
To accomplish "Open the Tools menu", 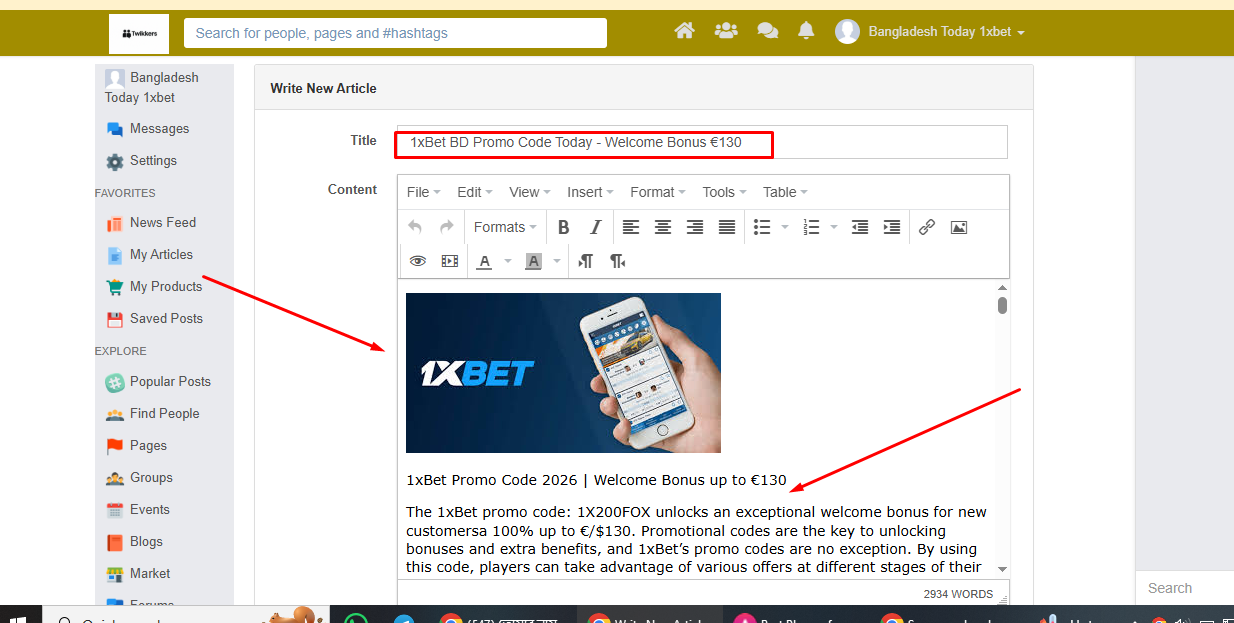I will pyautogui.click(x=723, y=192).
